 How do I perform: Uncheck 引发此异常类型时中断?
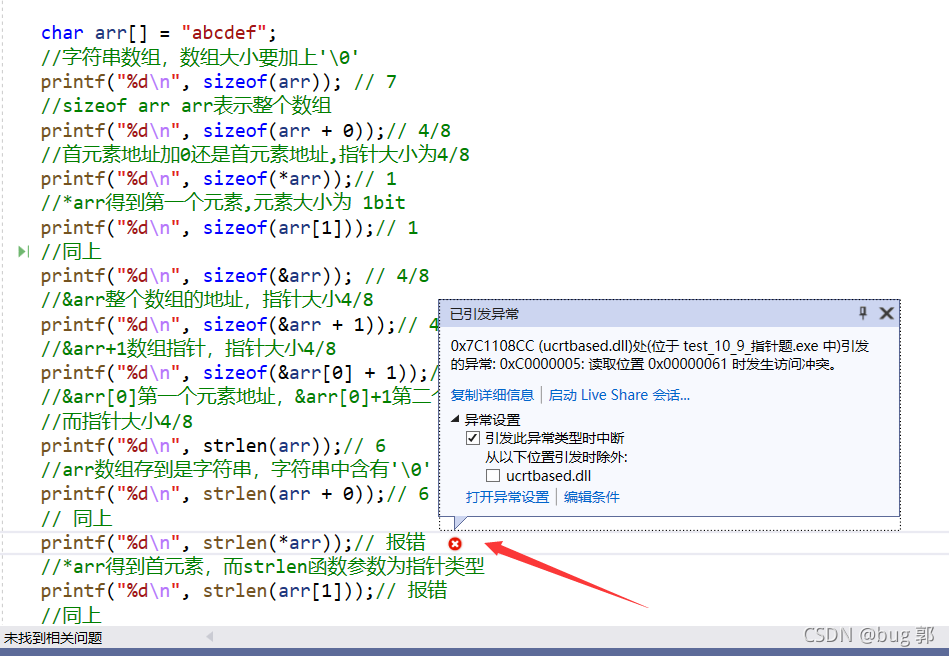(473, 438)
